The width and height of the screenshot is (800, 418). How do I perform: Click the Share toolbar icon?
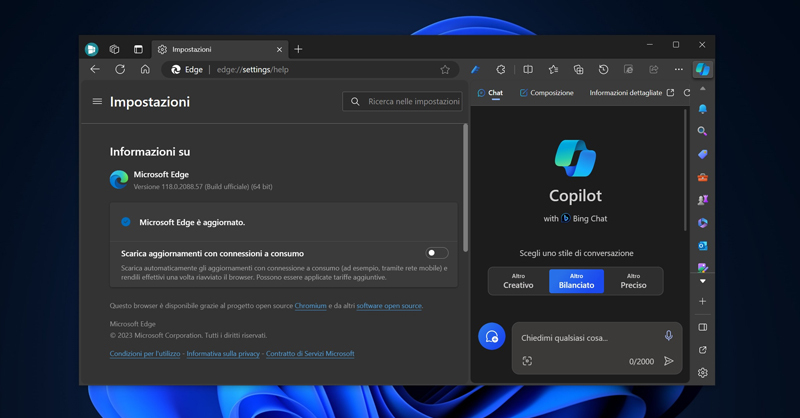click(654, 69)
